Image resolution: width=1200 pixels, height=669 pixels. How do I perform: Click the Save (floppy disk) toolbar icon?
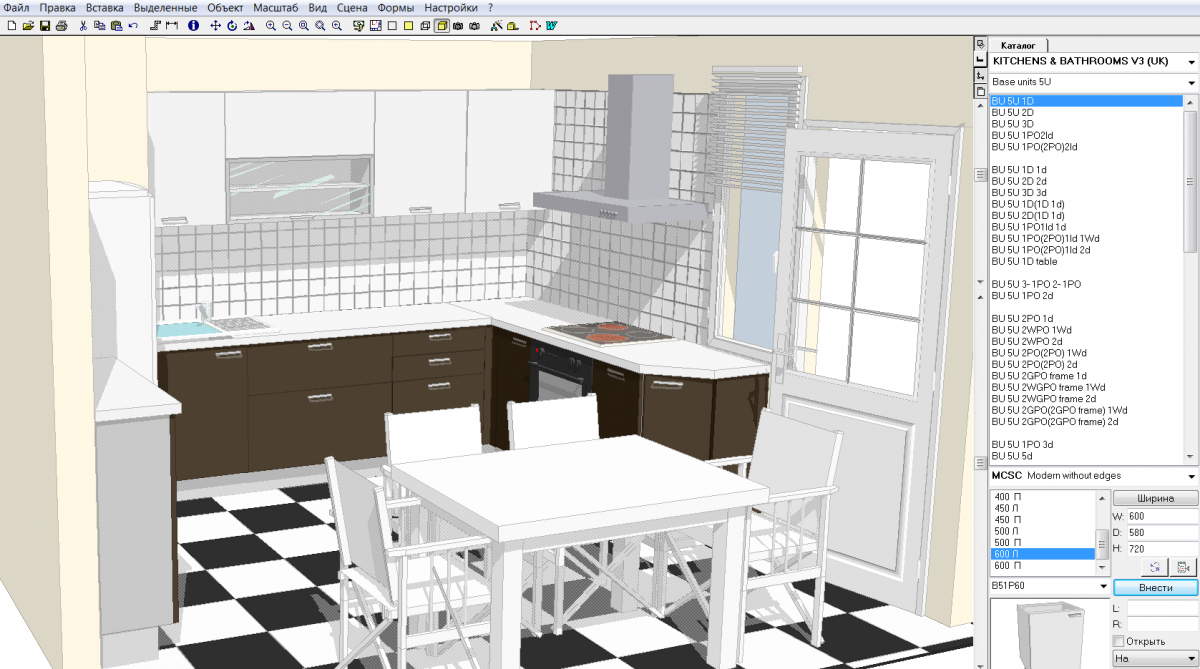(x=45, y=25)
